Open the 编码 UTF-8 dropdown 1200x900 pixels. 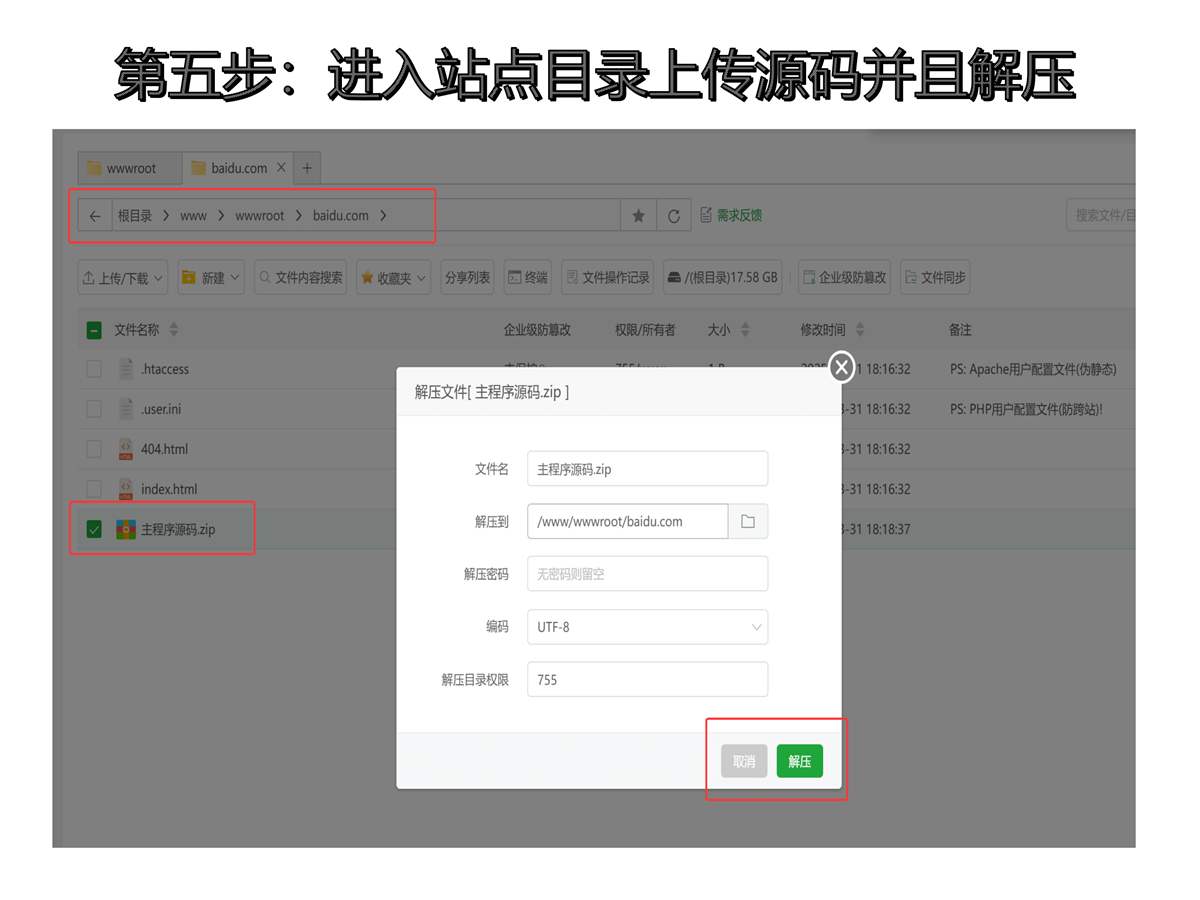click(647, 627)
